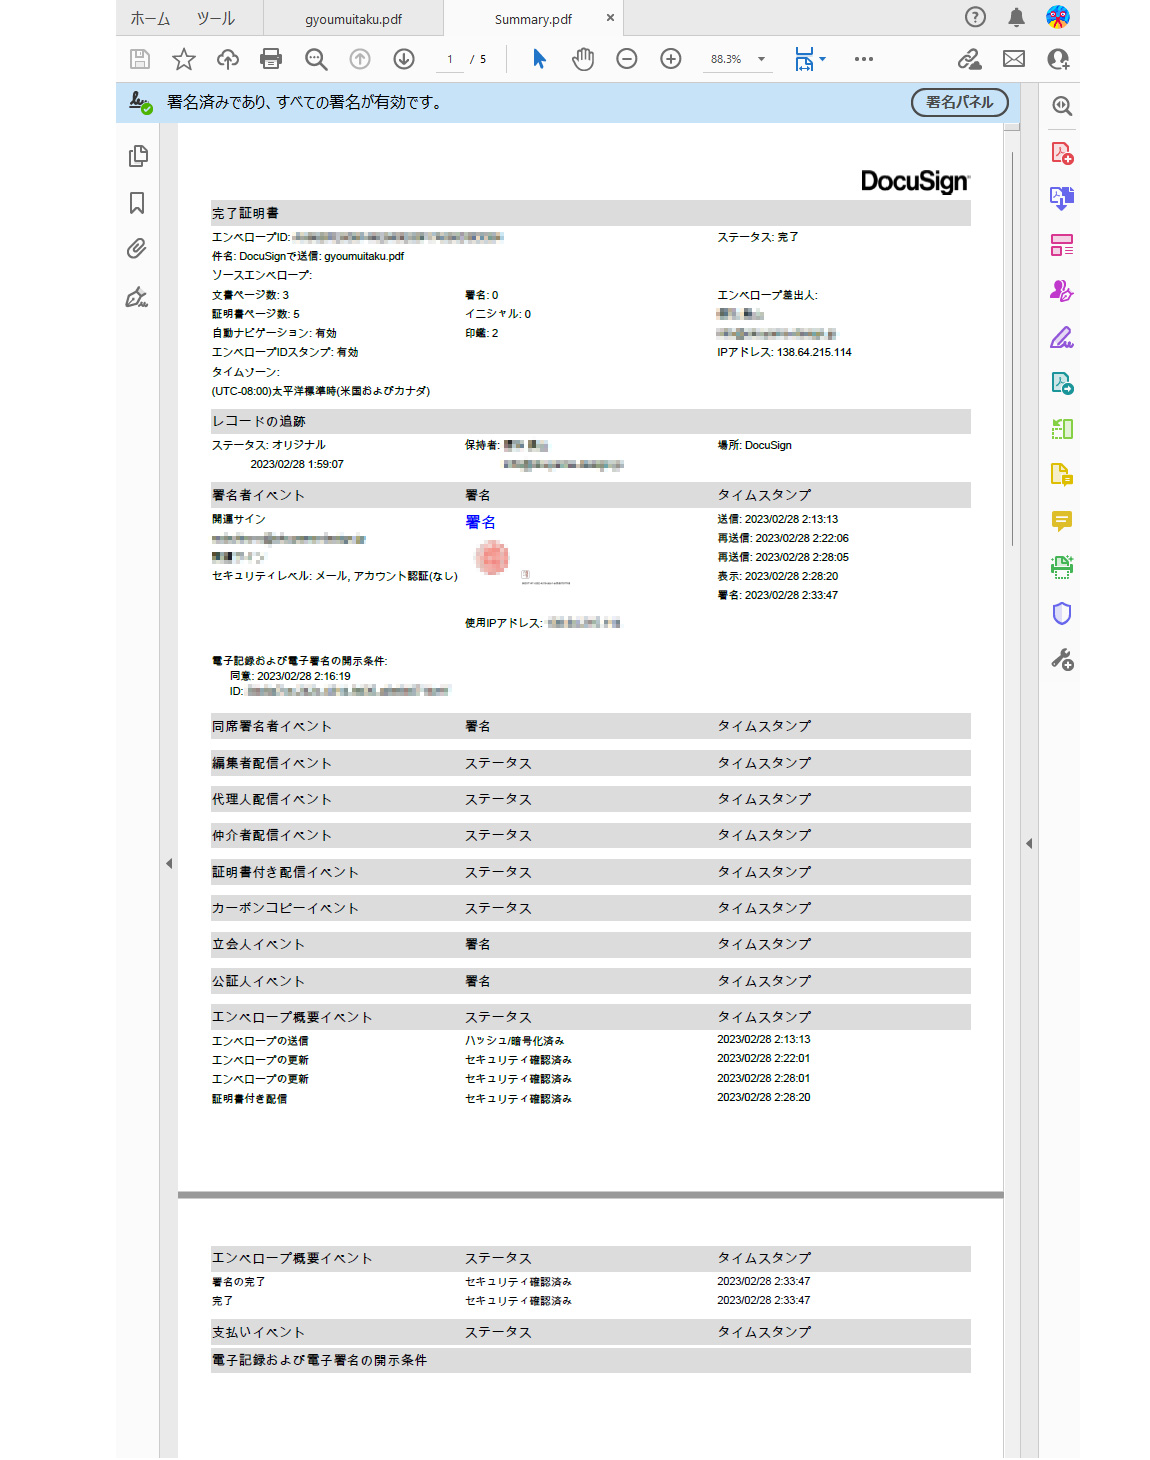Show the signatures panel from the left sidebar
This screenshot has height=1460, width=1150.
pos(137,297)
